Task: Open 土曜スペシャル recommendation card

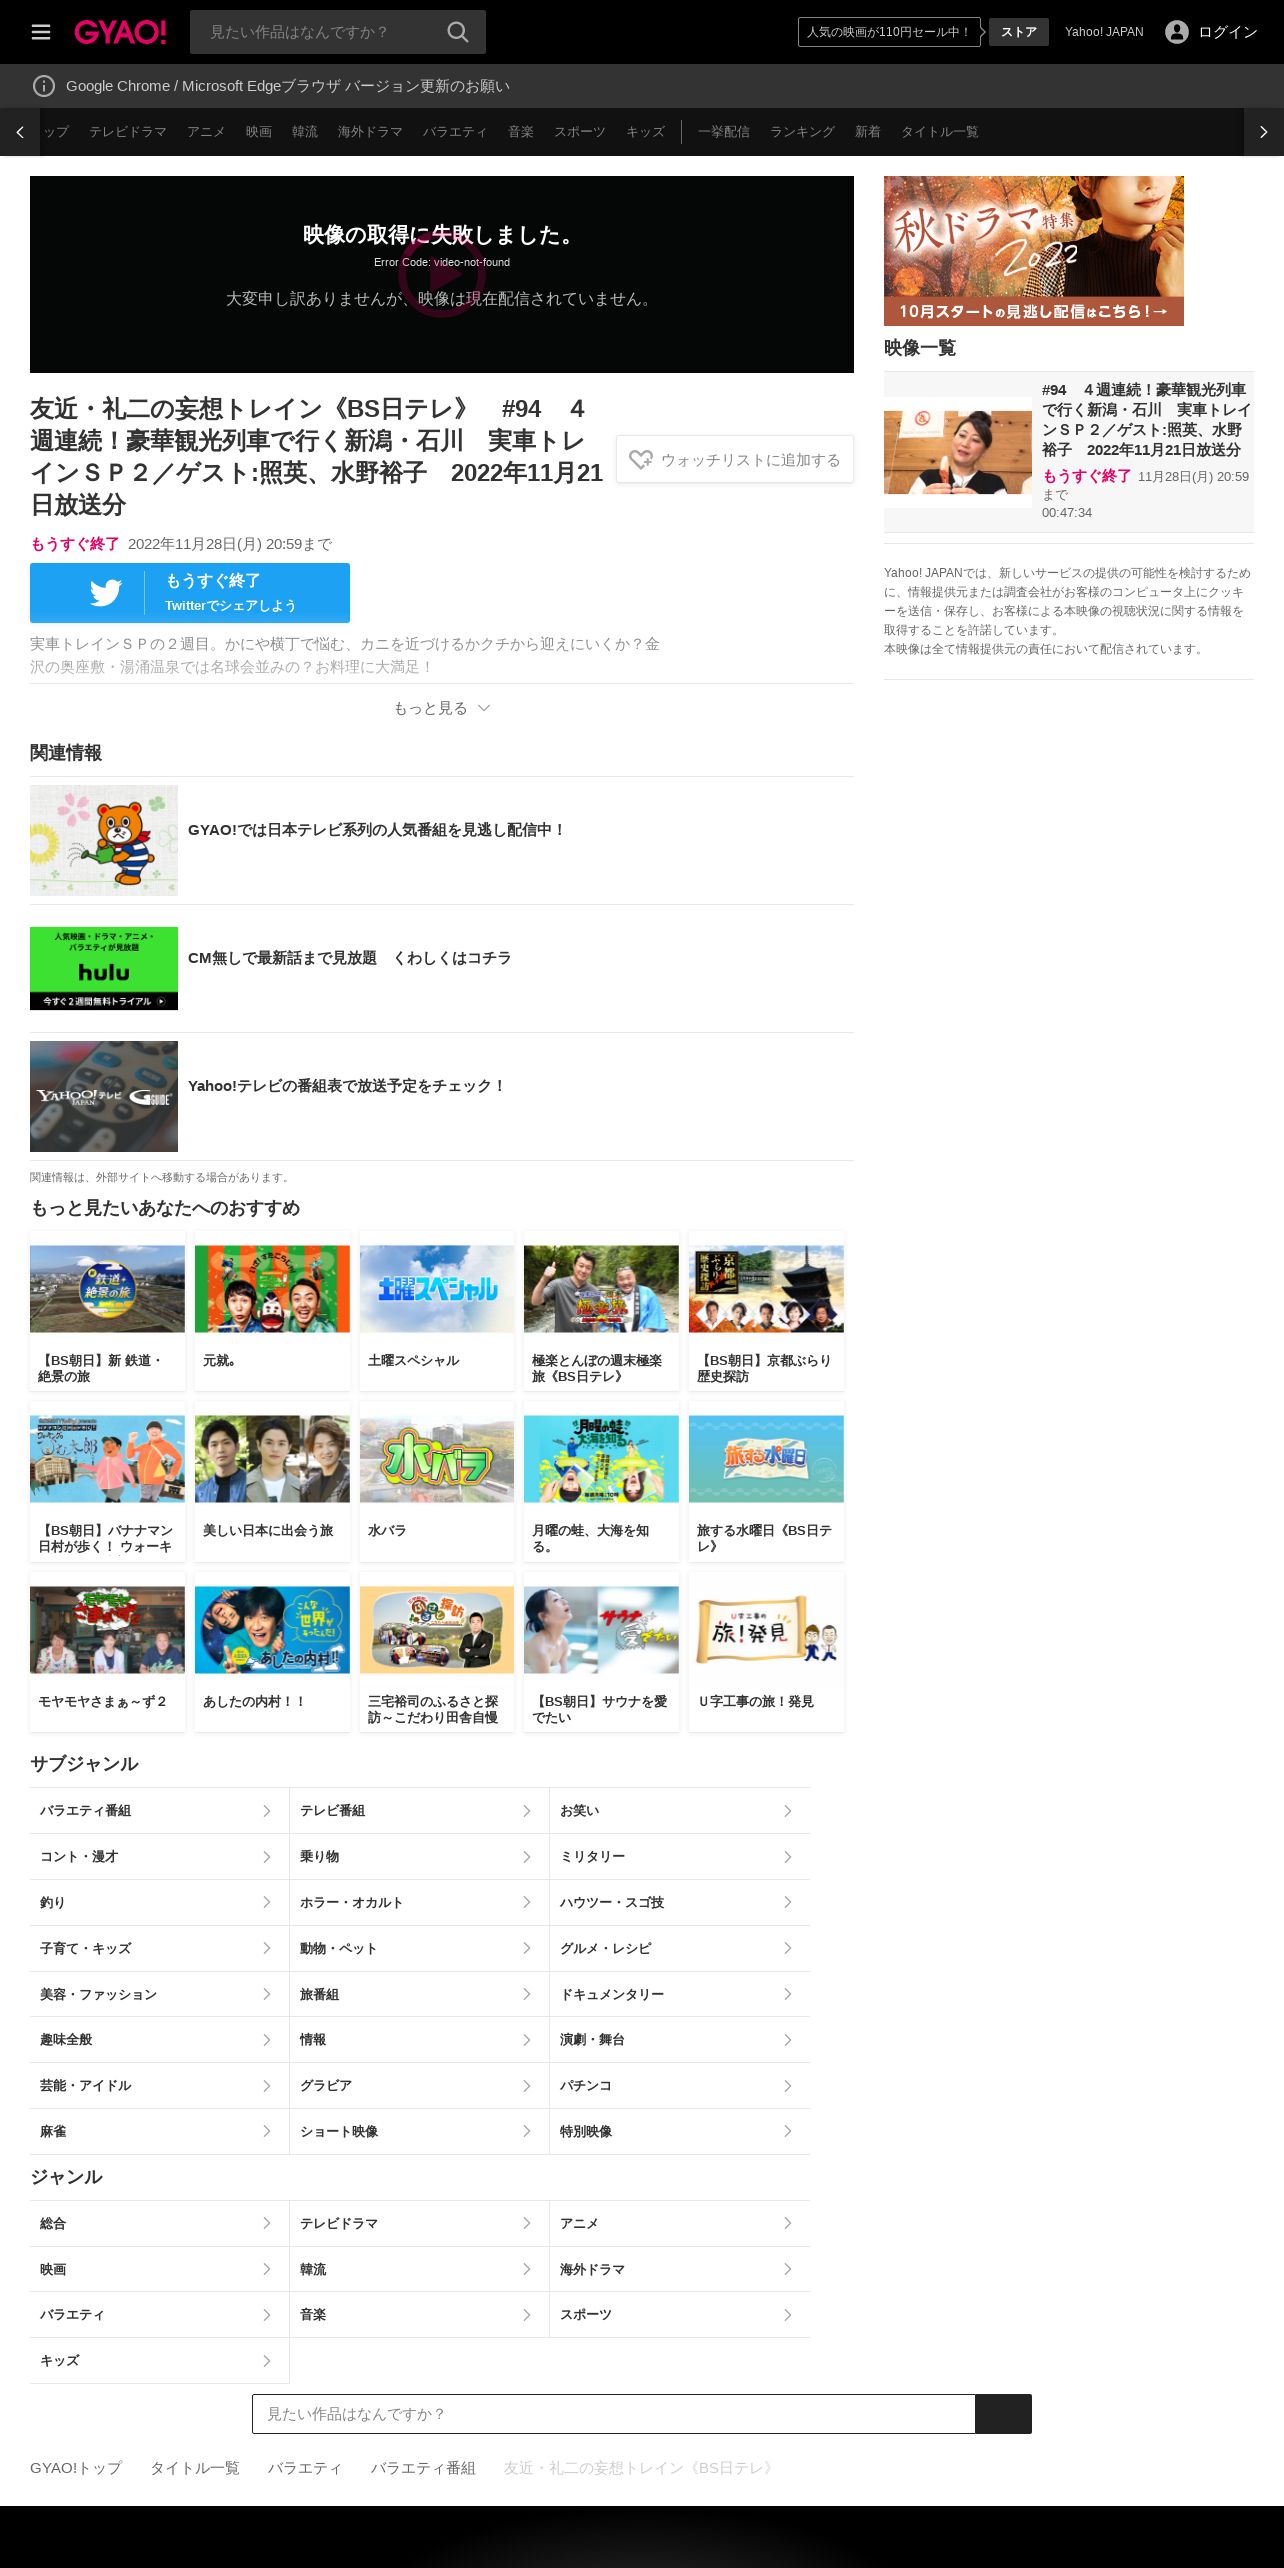Action: click(437, 1311)
